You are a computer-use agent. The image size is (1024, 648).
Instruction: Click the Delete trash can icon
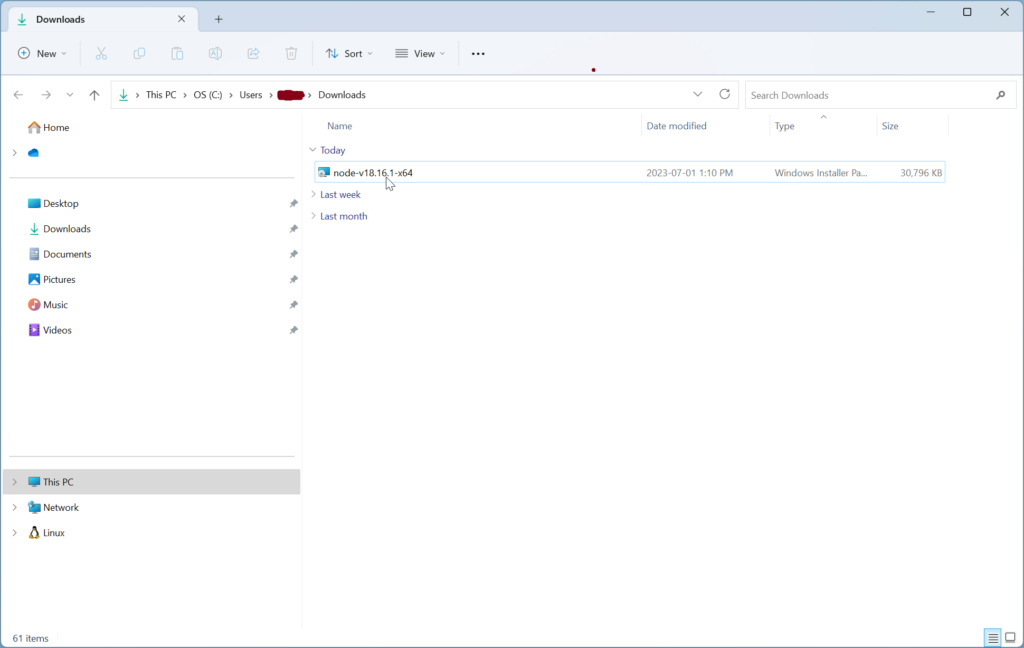click(x=291, y=54)
